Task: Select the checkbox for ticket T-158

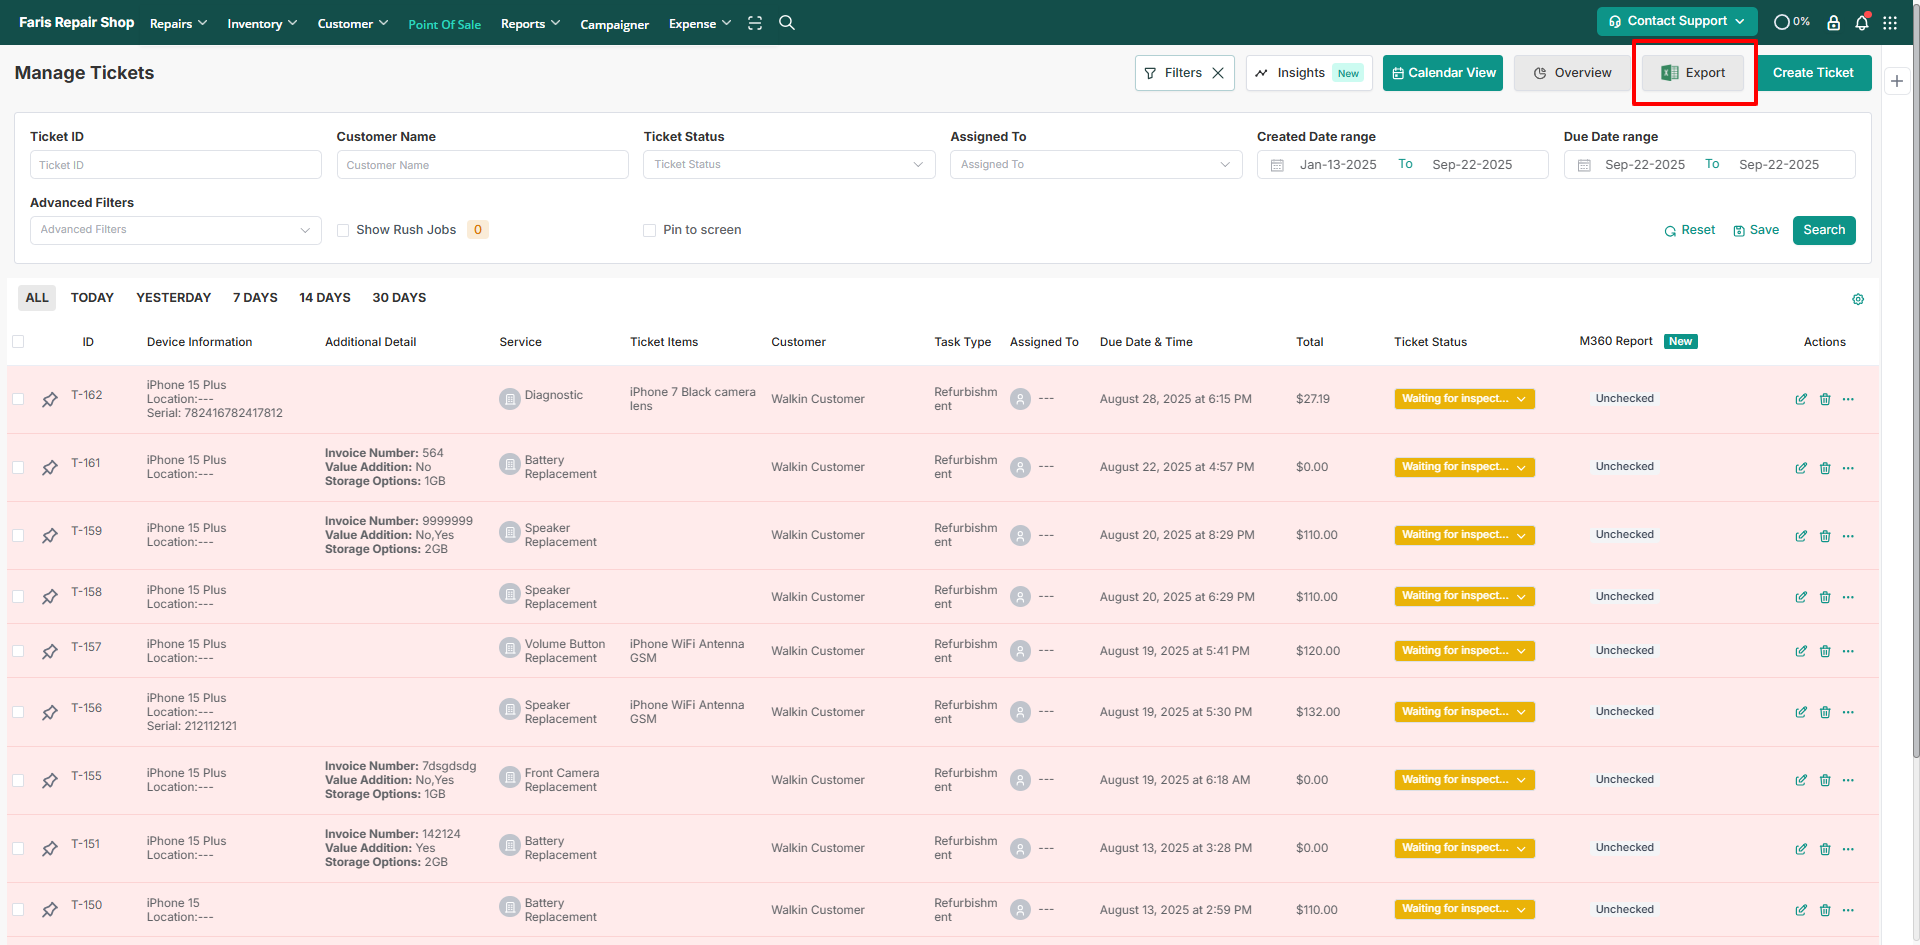Action: (18, 597)
